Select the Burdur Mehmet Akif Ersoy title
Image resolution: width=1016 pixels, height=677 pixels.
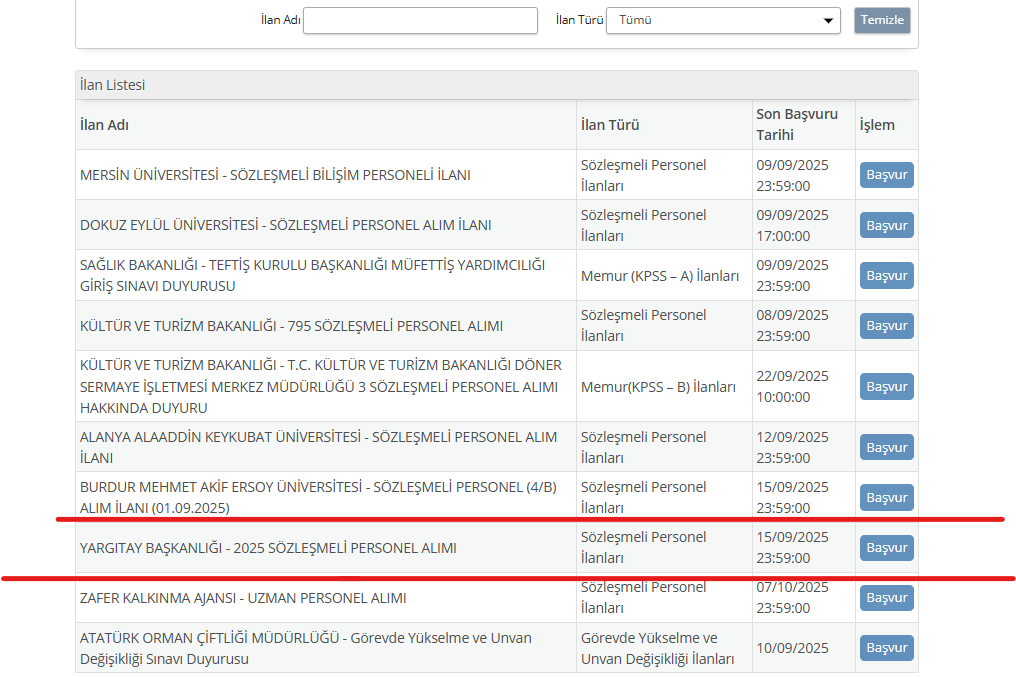pos(318,498)
